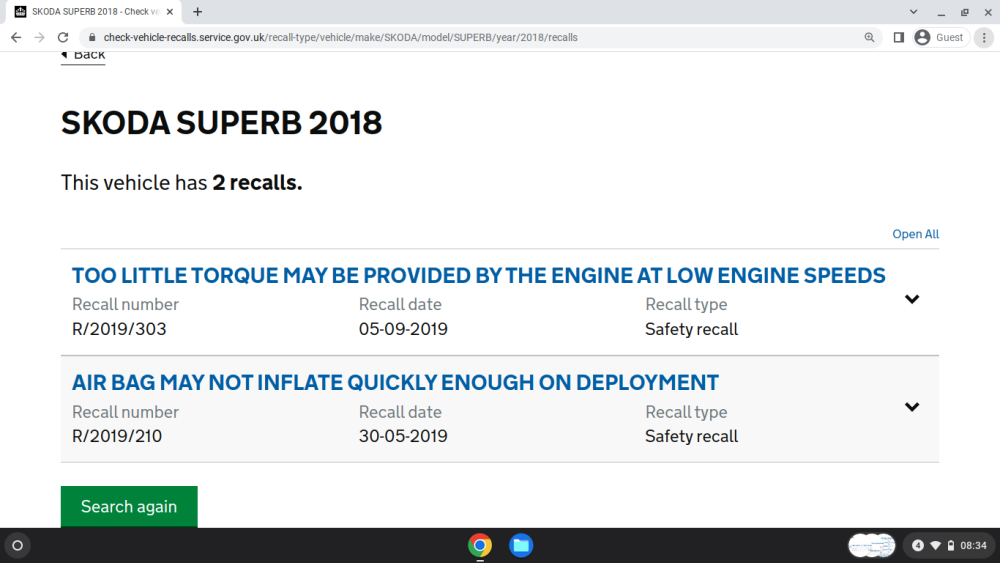Open the Guest profile button
This screenshot has height=563, width=1000.
point(941,38)
